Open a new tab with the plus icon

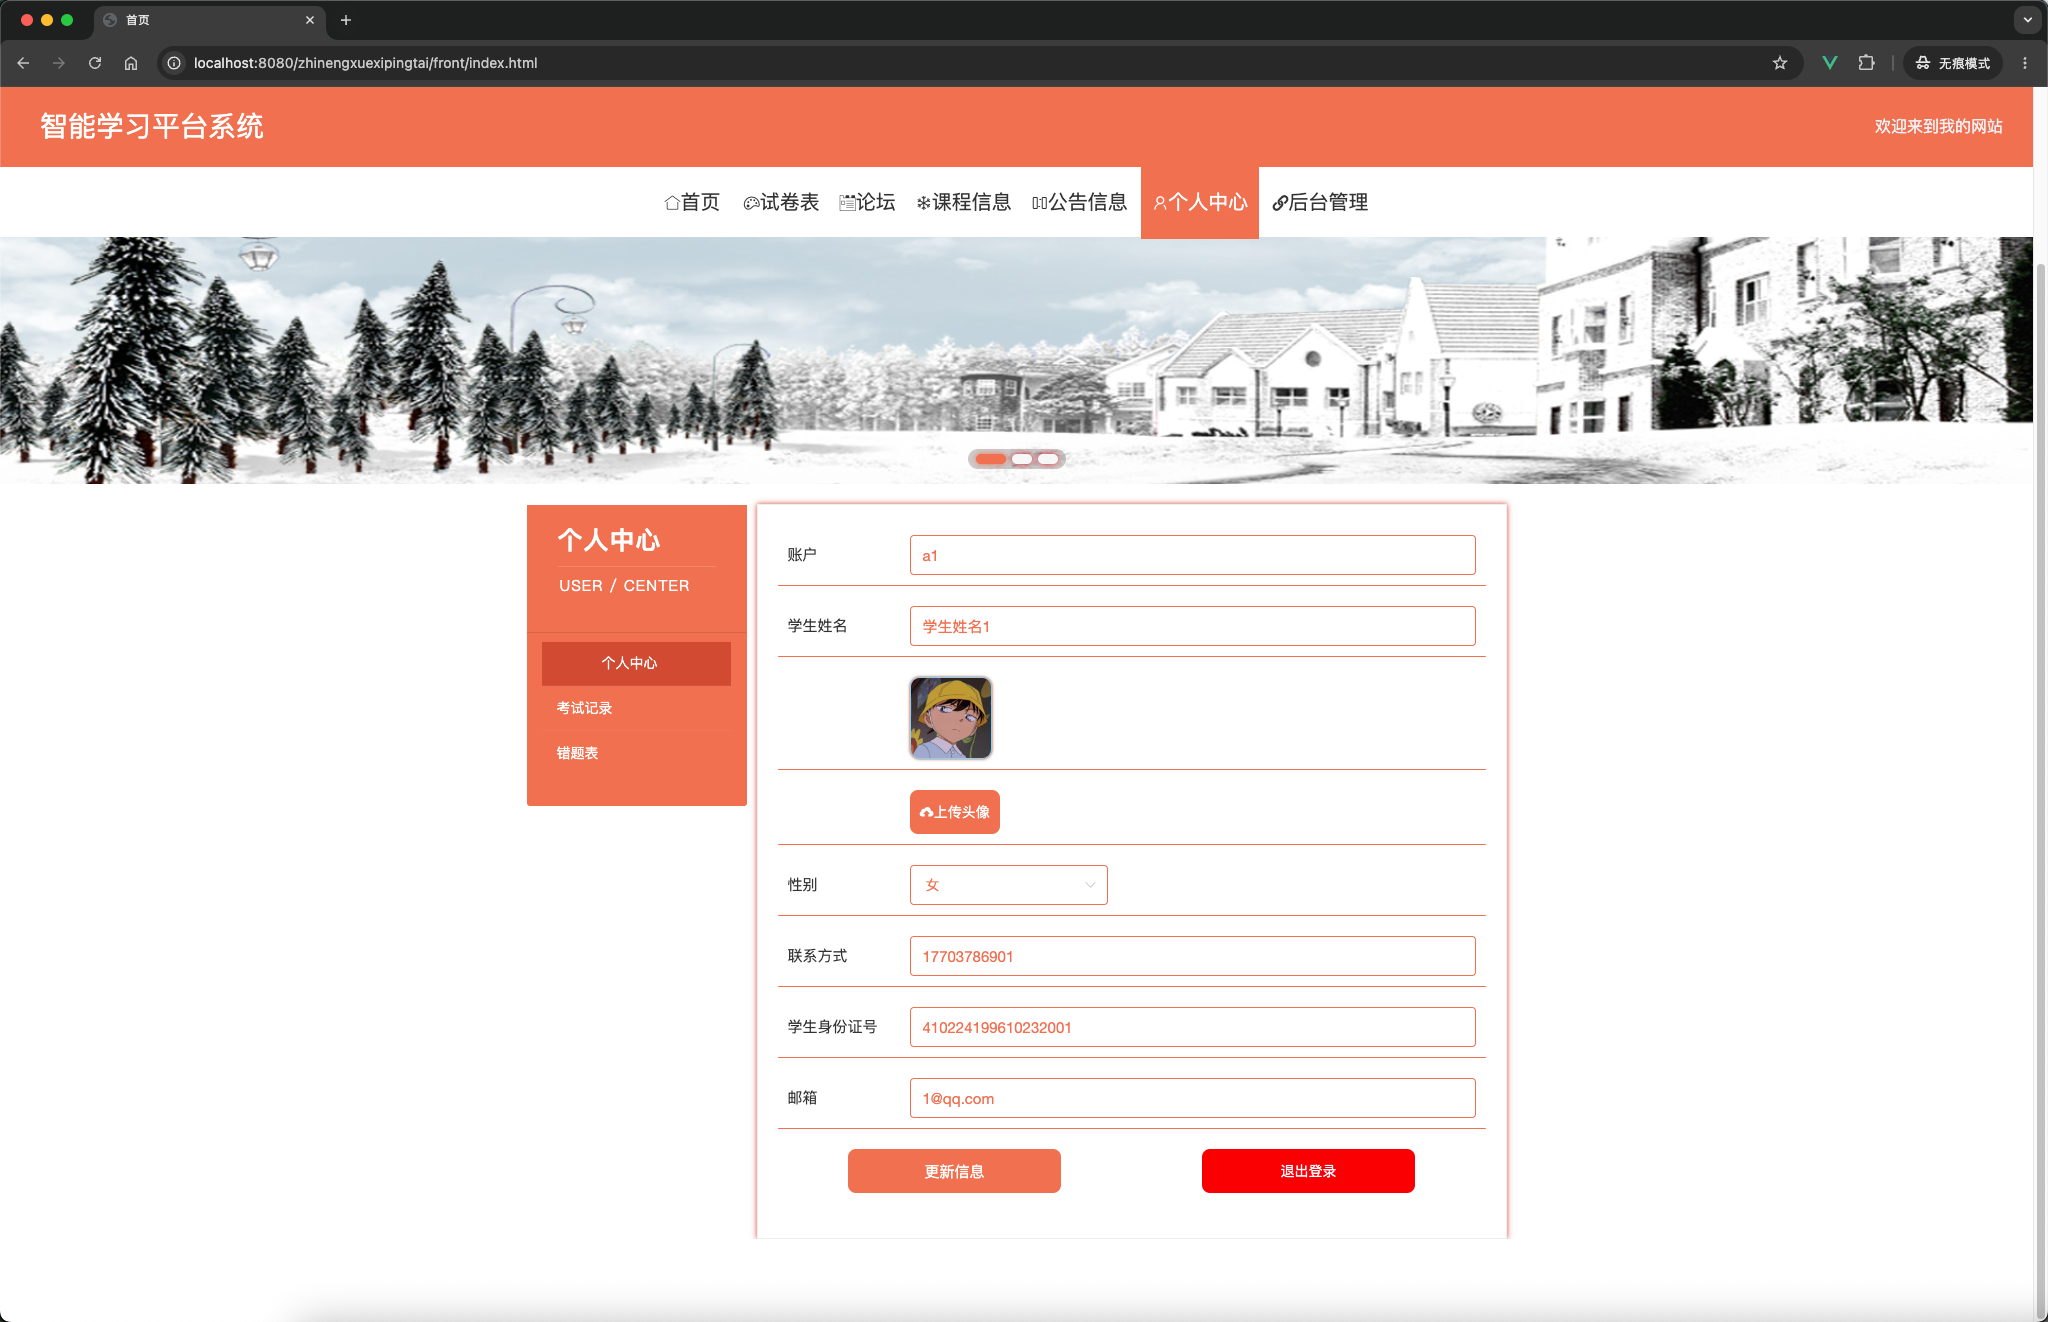coord(346,20)
